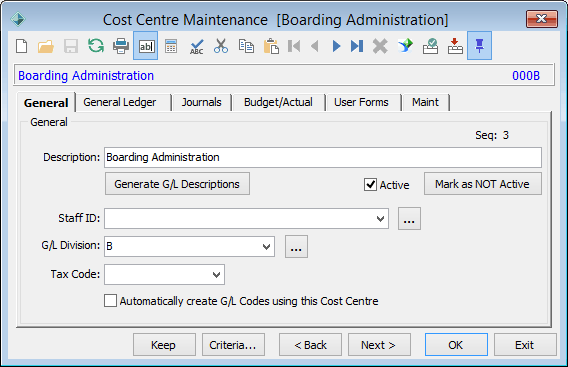
Task: Switch to the General Ledger tab
Action: click(120, 102)
